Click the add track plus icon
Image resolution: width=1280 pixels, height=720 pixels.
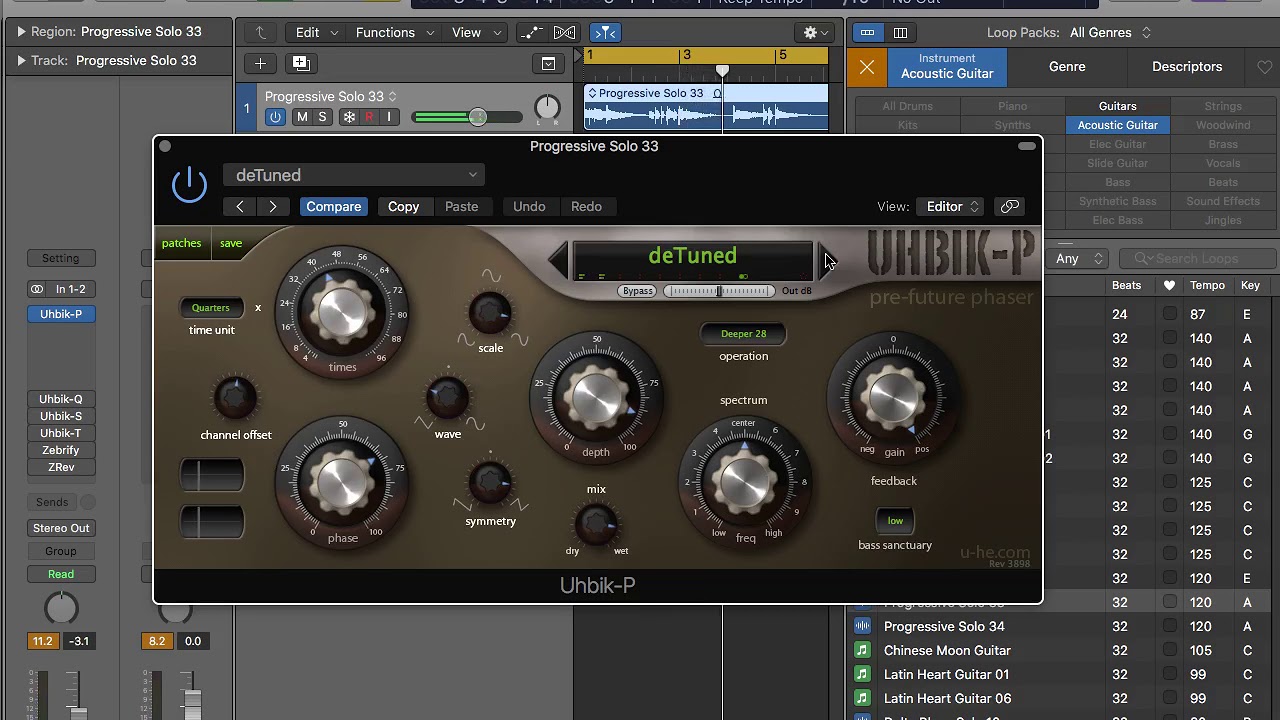pyautogui.click(x=260, y=63)
